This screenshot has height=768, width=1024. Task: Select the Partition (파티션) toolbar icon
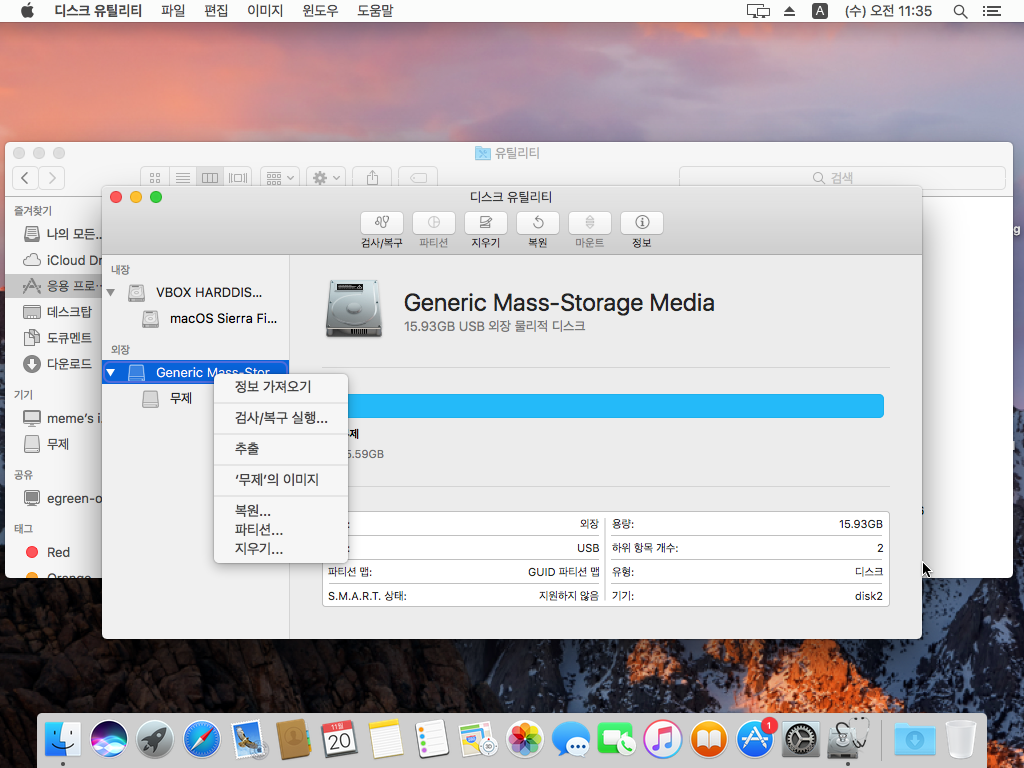[x=434, y=223]
